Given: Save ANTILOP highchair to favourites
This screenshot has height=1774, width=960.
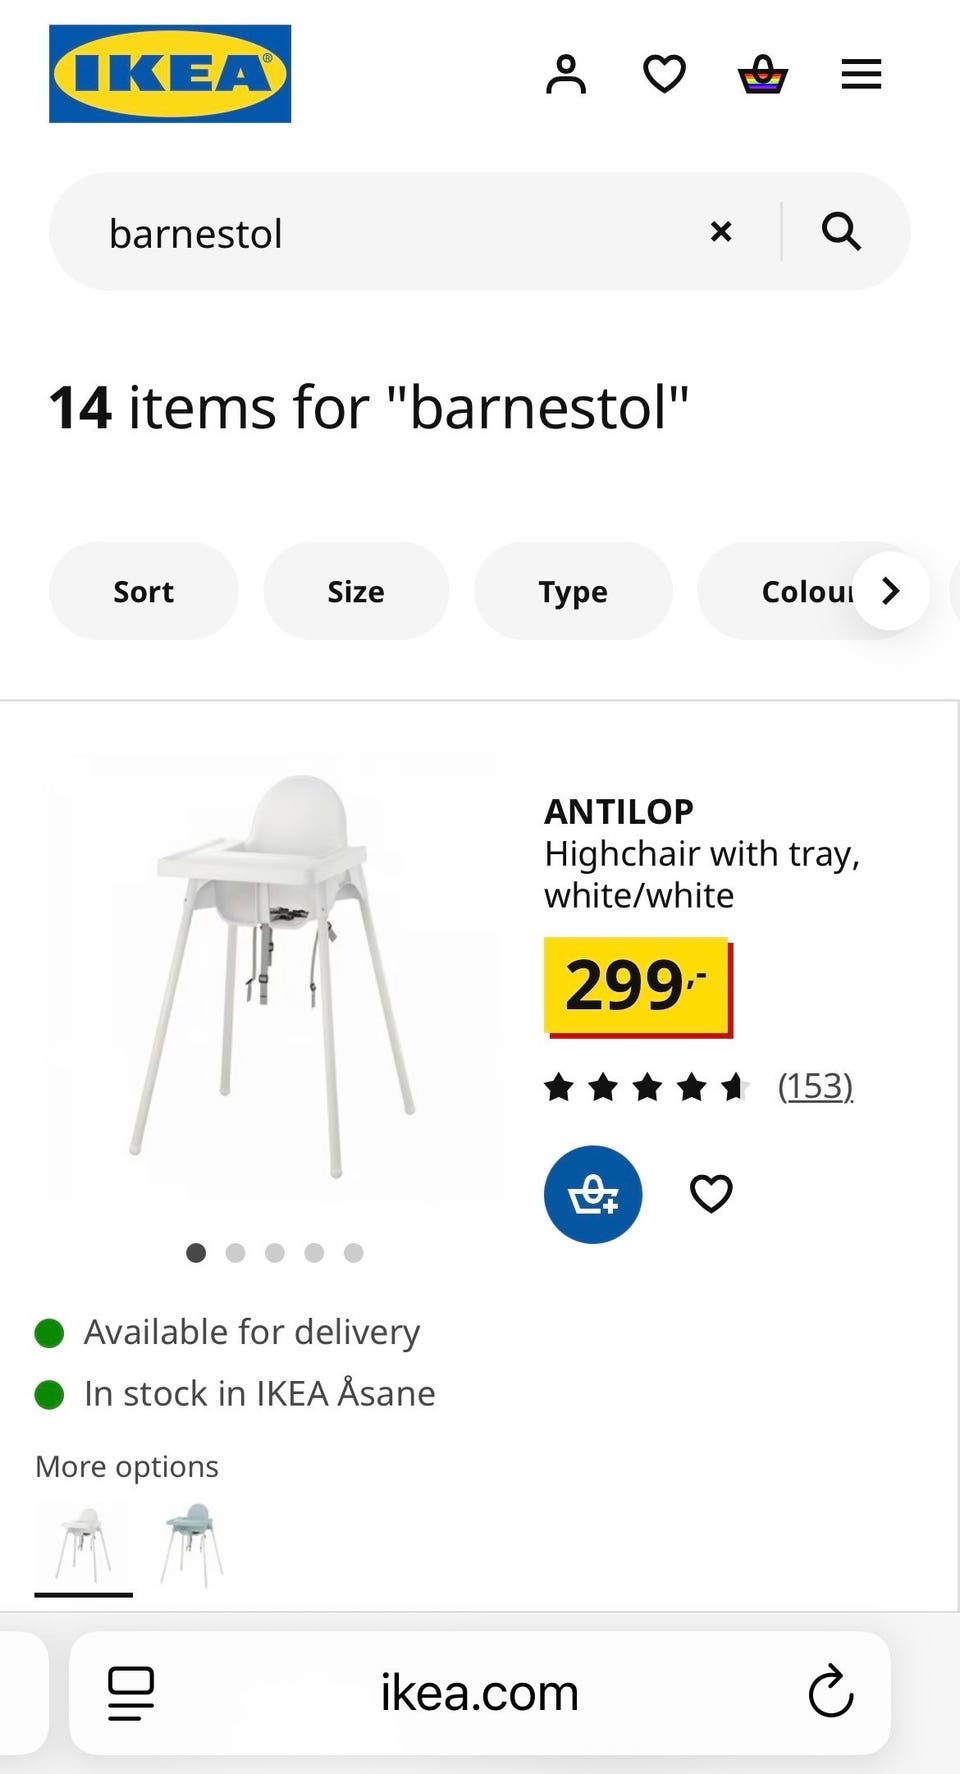Looking at the screenshot, I should 711,1194.
